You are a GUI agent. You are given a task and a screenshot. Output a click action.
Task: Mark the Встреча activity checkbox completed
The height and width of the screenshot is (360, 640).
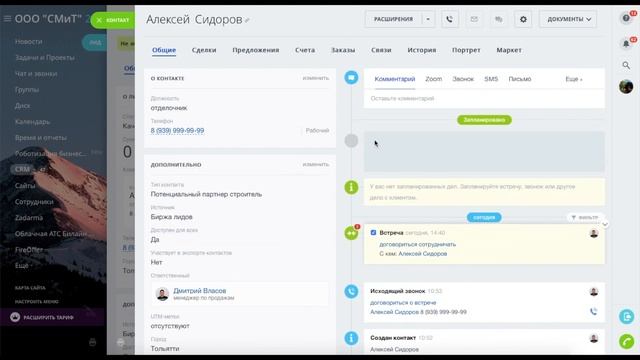pyautogui.click(x=373, y=233)
